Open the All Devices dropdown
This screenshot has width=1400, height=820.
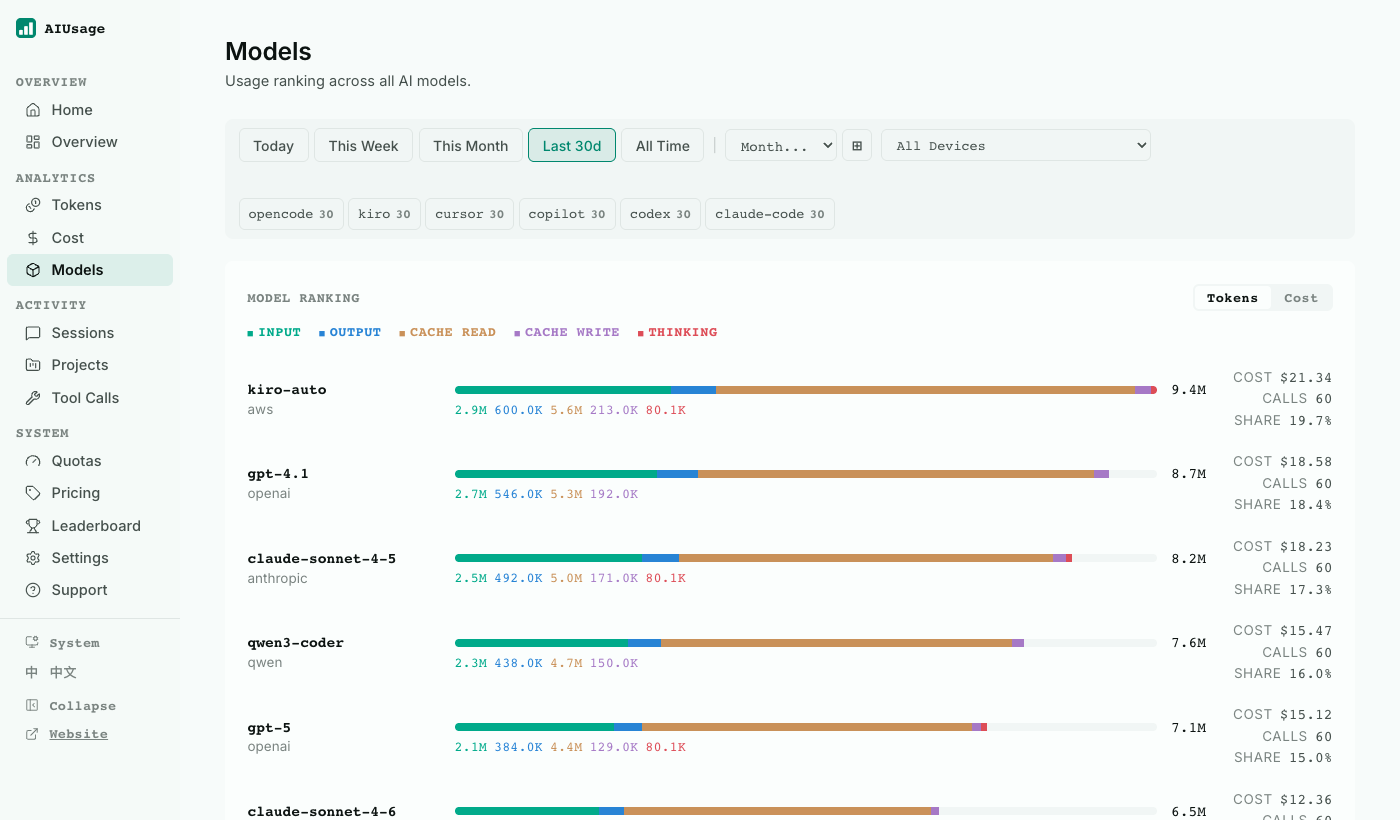pos(1016,145)
